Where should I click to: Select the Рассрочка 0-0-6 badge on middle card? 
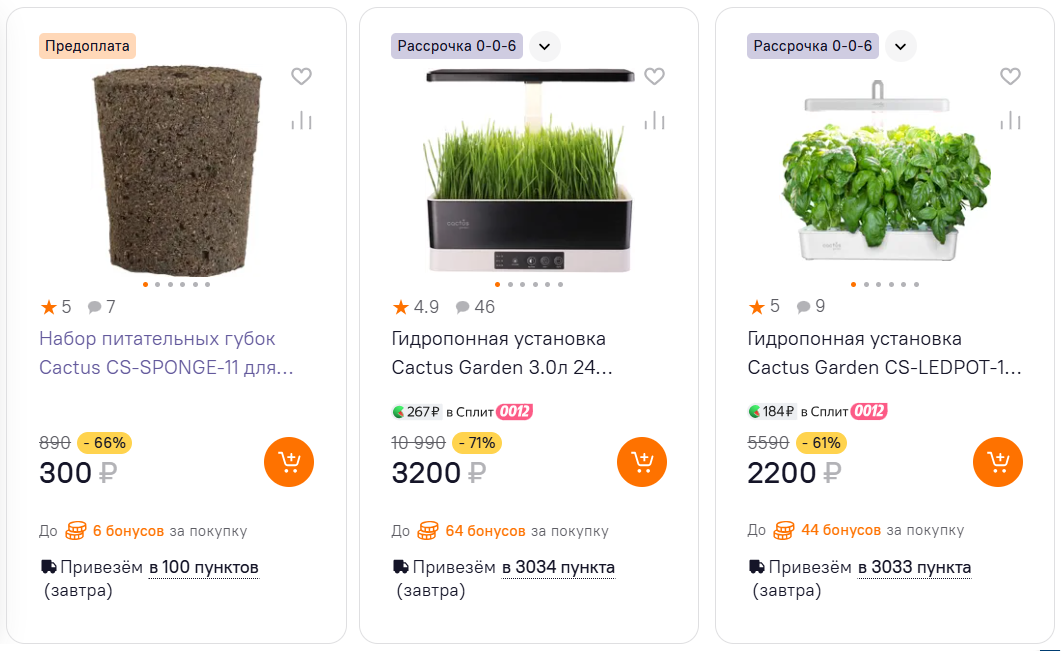pos(456,46)
